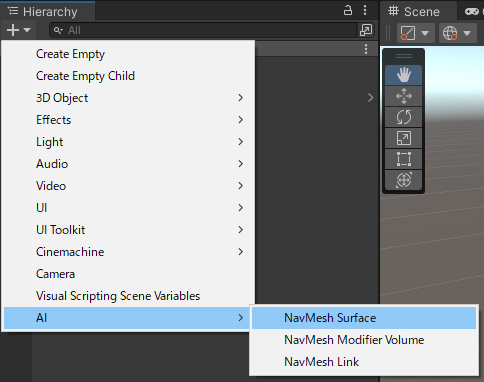Choose Create Empty from the menu
Image resolution: width=484 pixels, height=382 pixels.
(128, 54)
